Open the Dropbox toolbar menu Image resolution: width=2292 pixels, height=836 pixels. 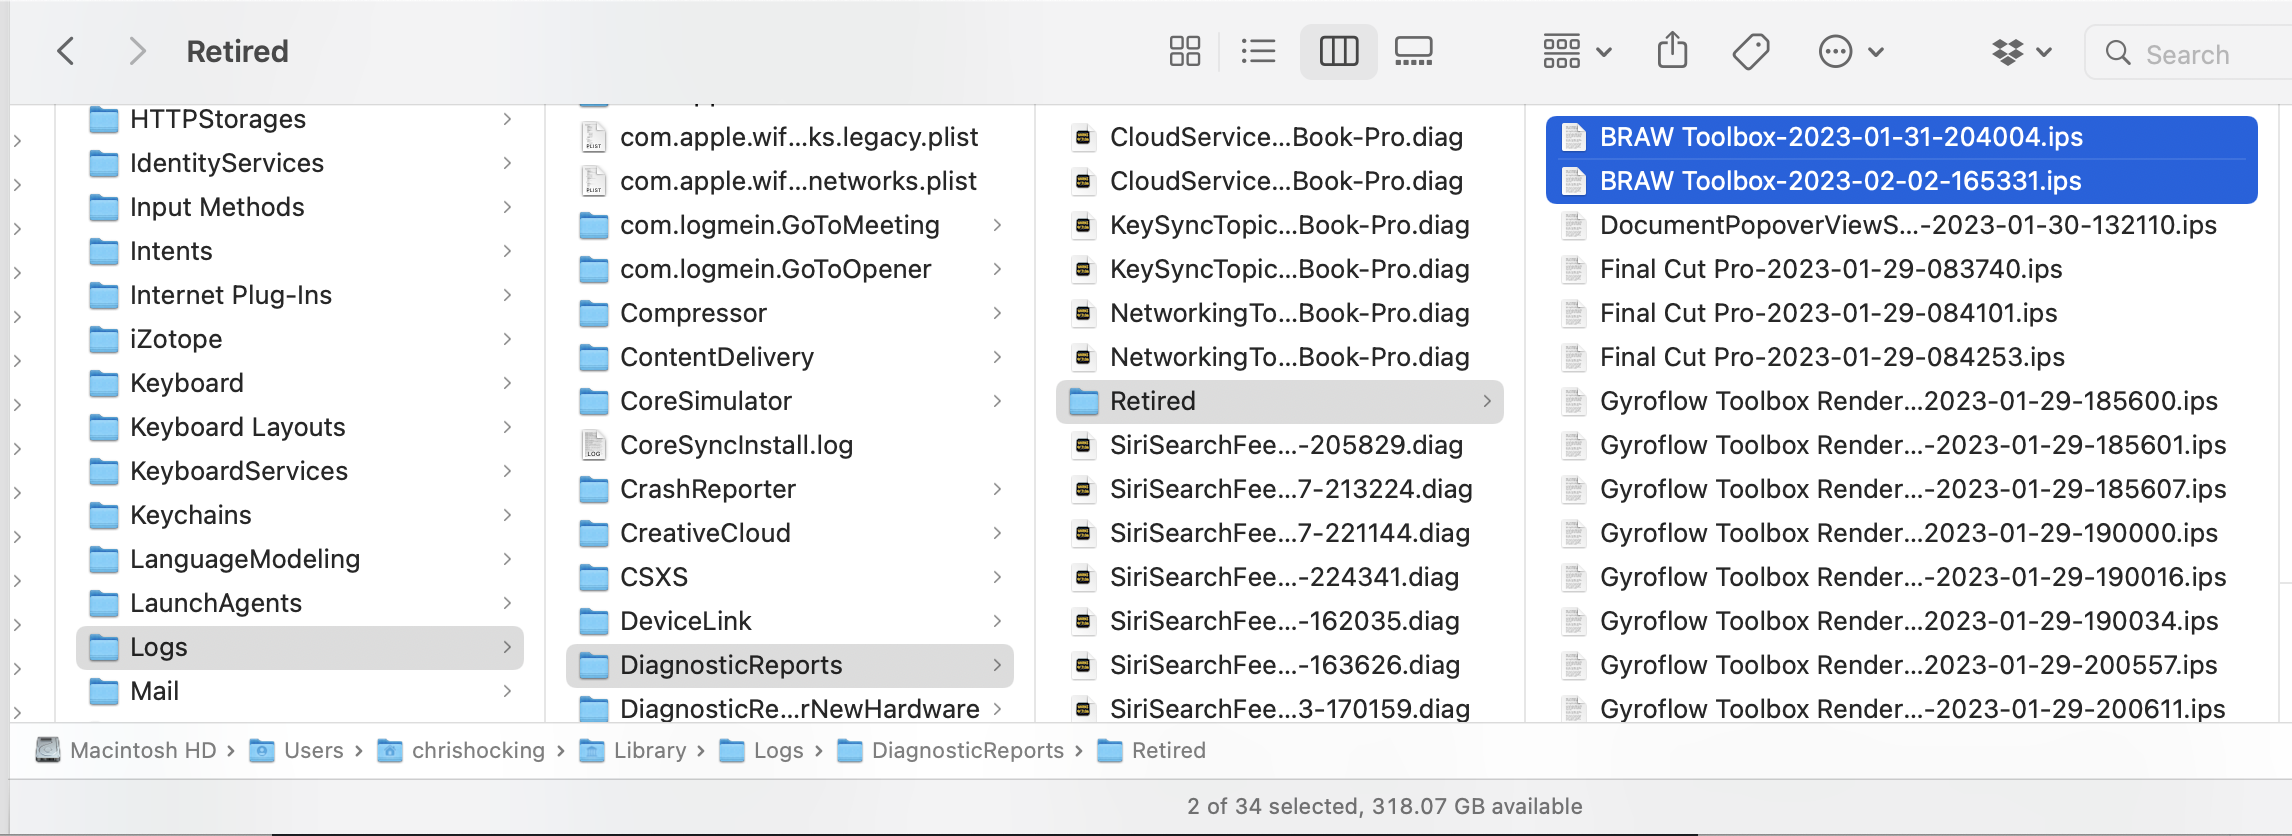(2021, 51)
